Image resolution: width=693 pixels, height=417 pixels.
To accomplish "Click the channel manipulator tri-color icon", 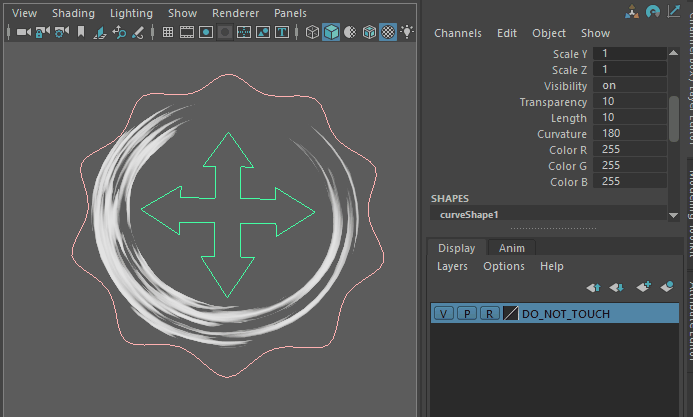I will [x=632, y=12].
